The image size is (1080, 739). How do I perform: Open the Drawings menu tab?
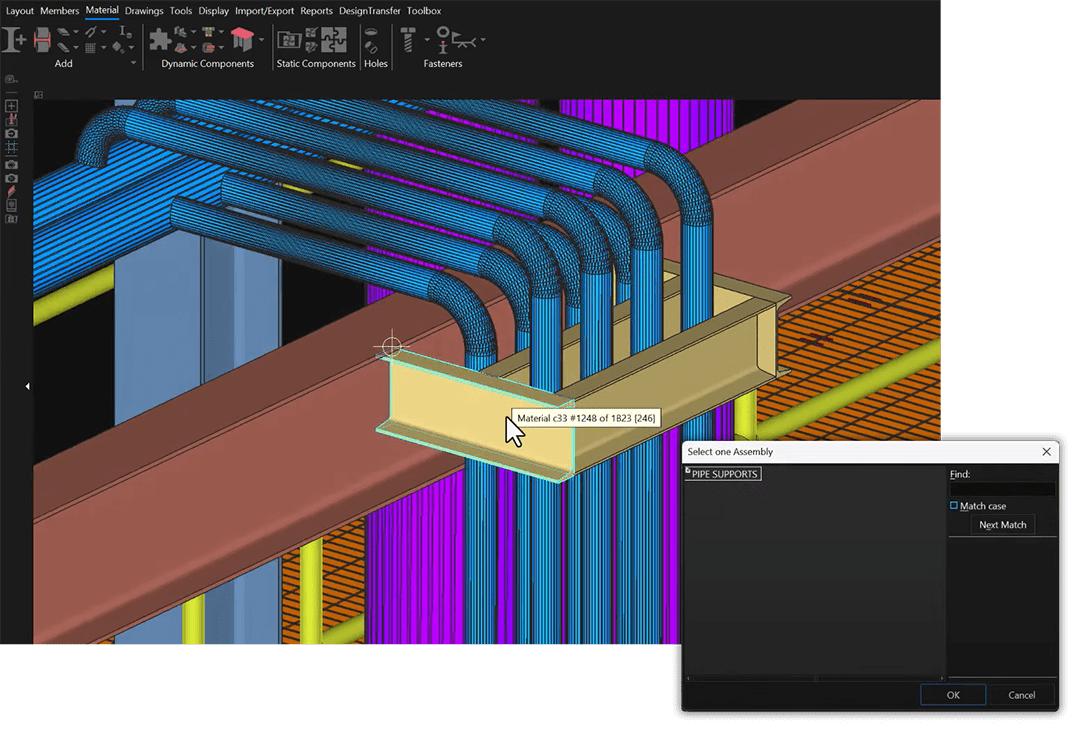144,11
